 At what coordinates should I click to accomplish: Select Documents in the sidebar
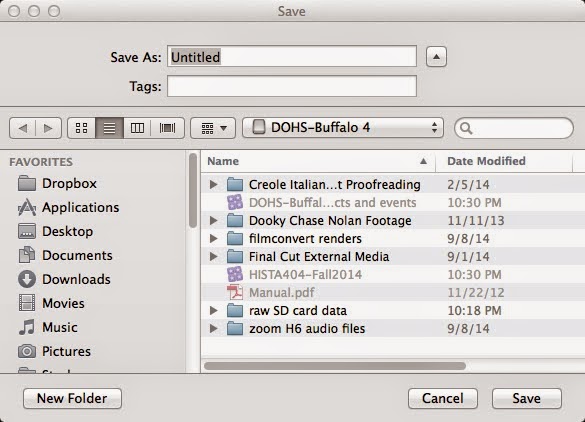click(x=65, y=256)
